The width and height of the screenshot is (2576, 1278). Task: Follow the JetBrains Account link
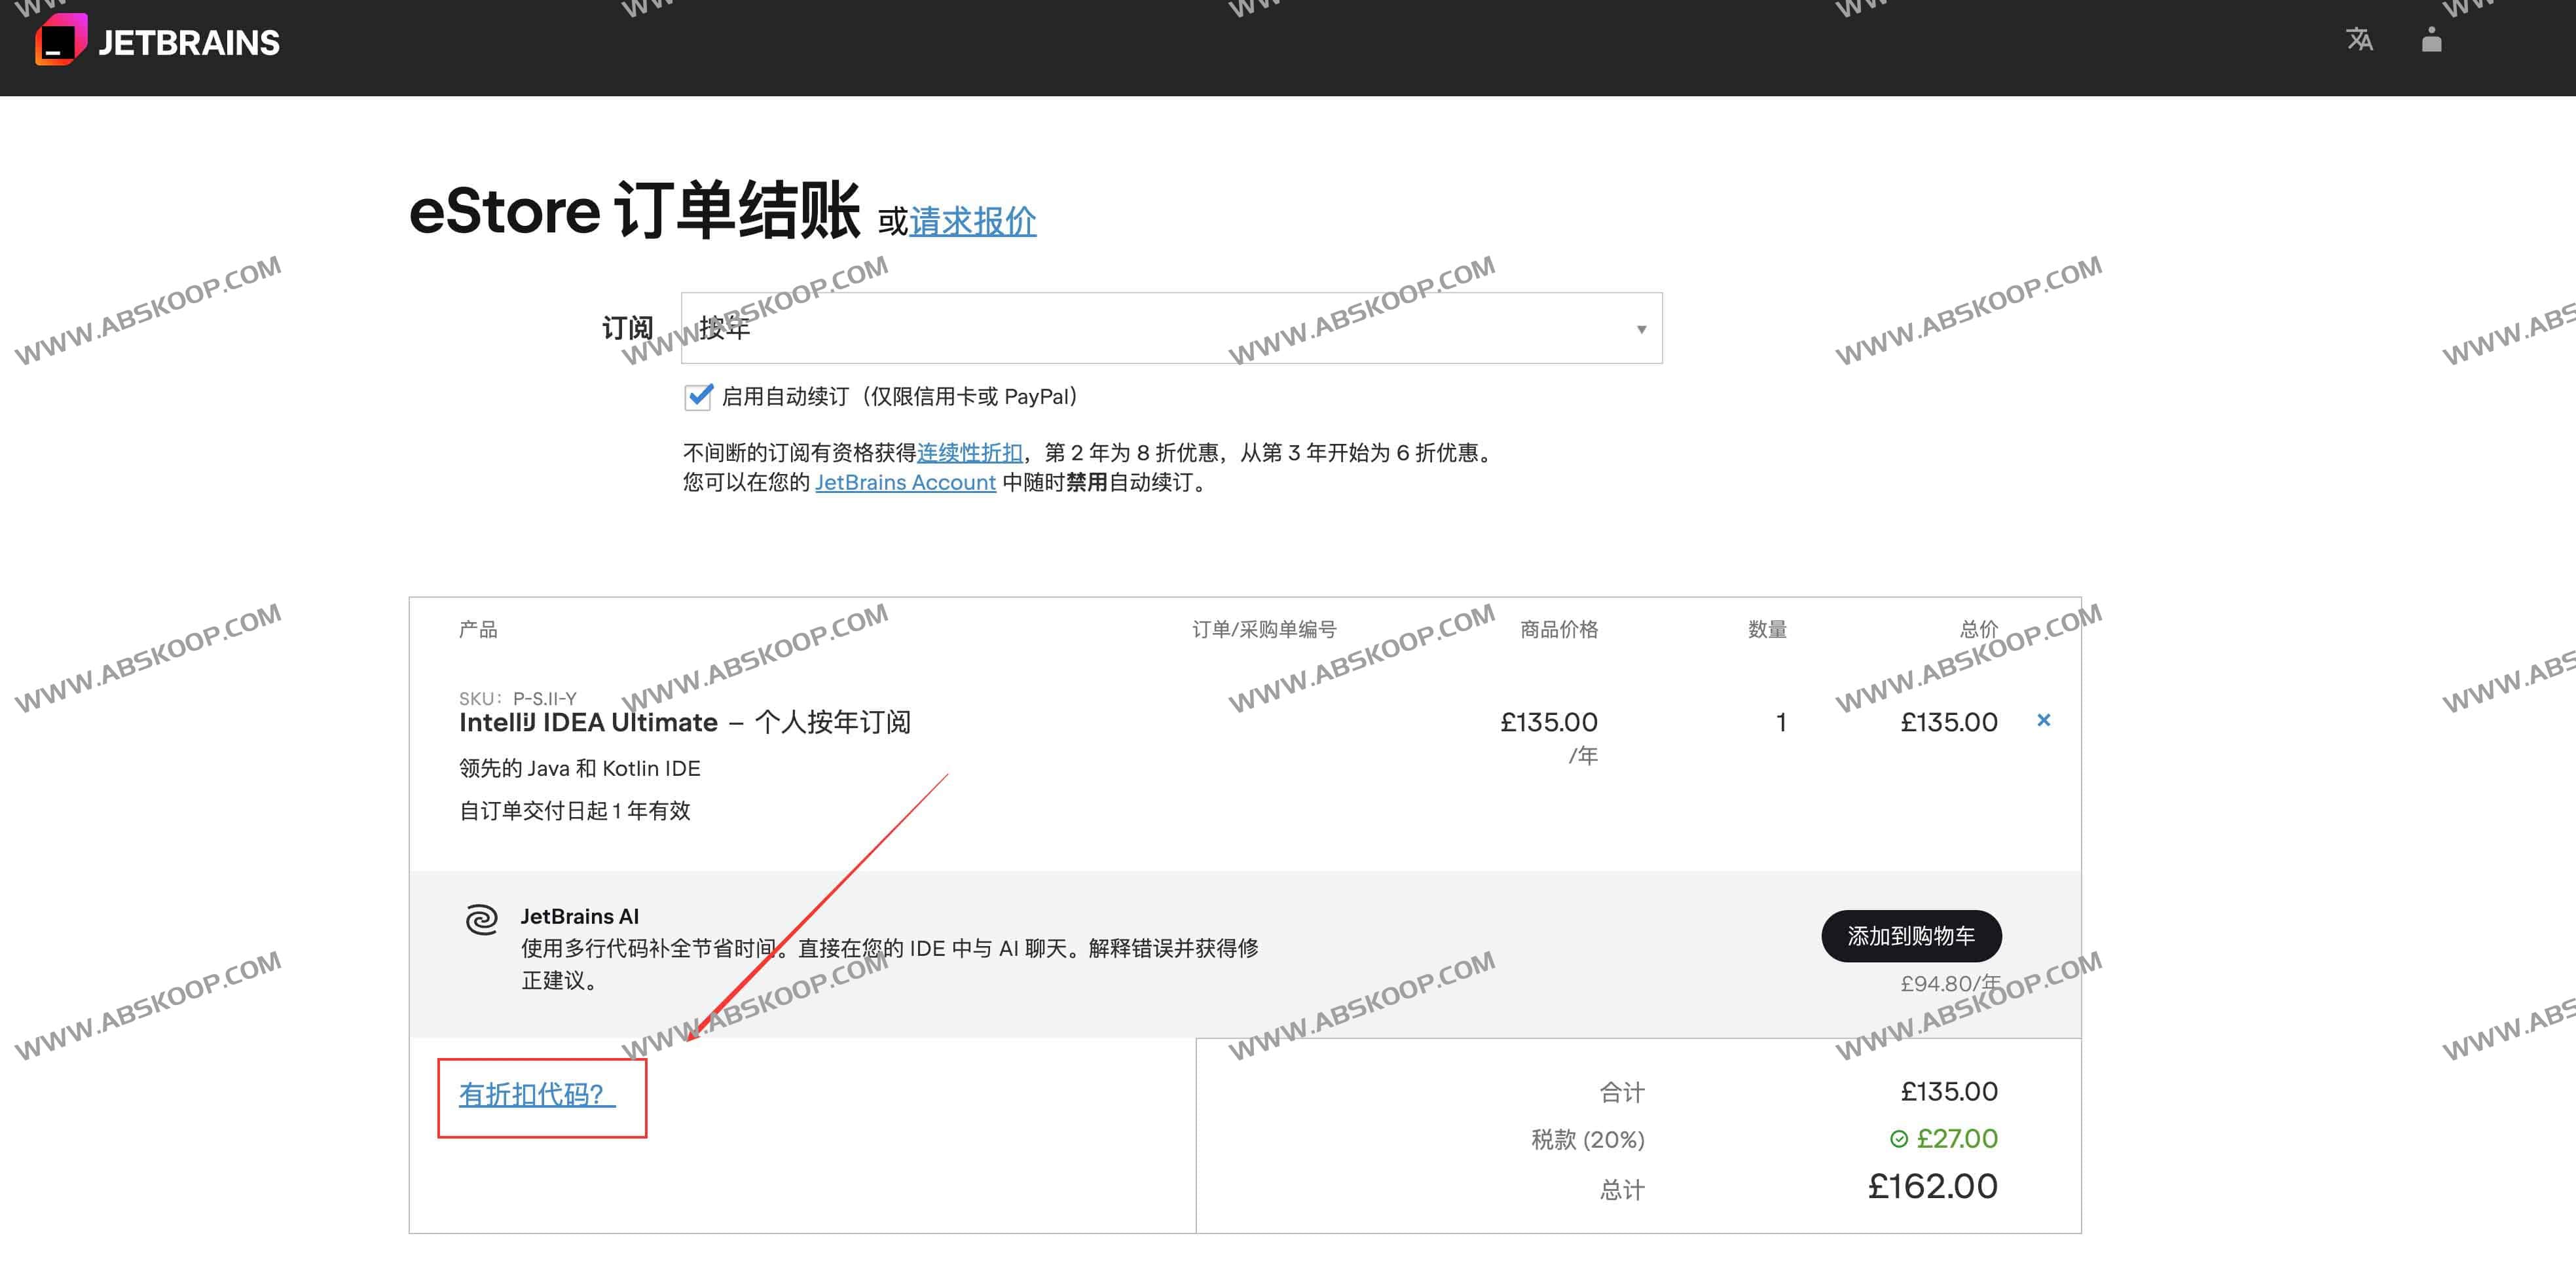pyautogui.click(x=905, y=483)
